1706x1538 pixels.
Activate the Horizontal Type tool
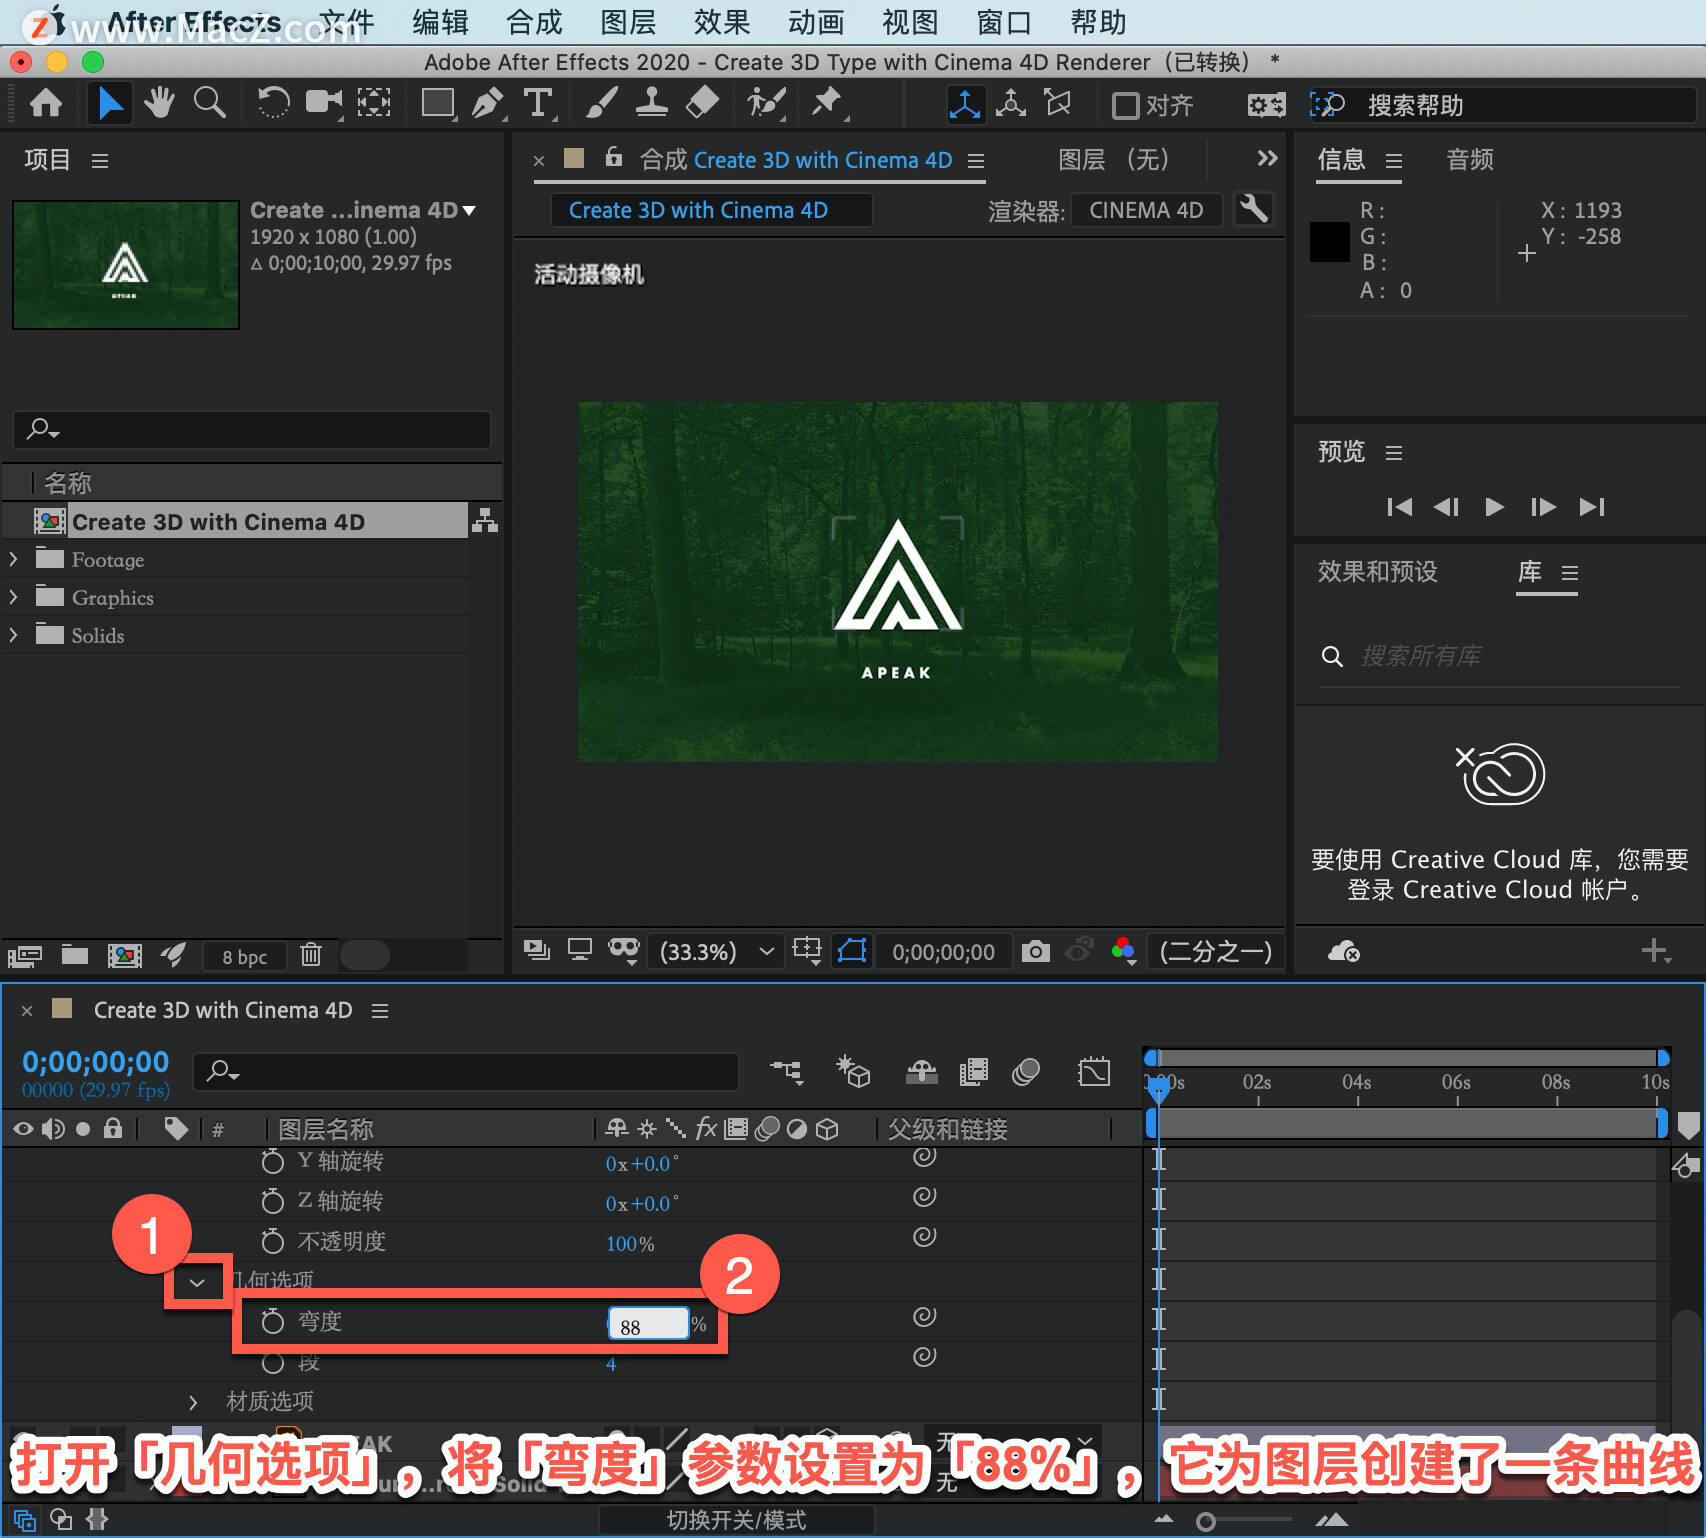538,103
